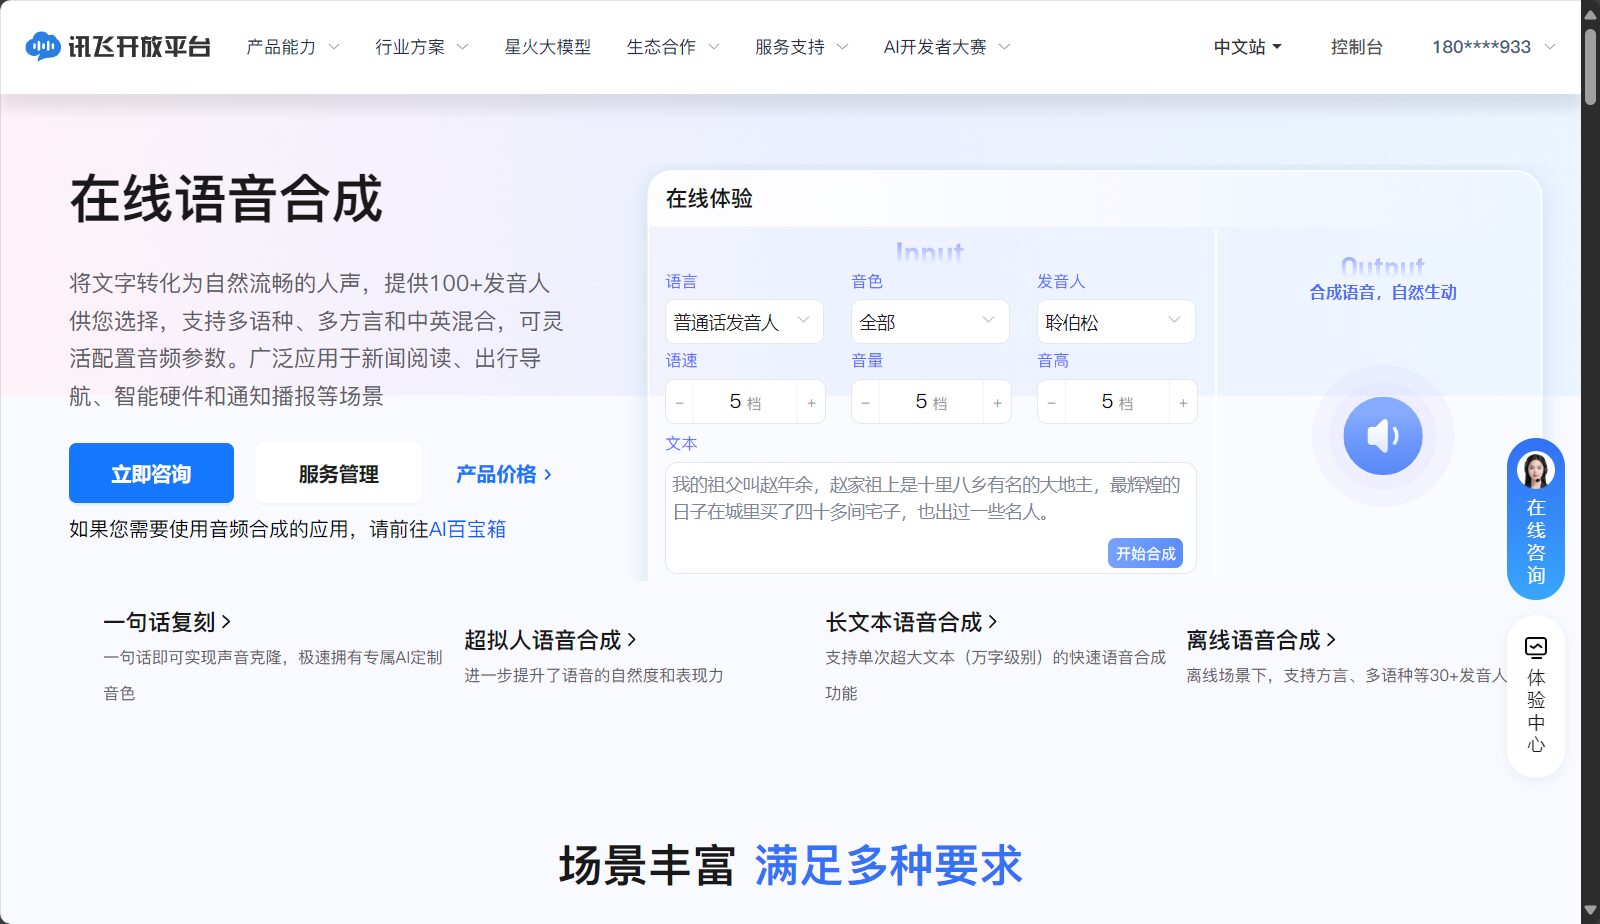Expand the 服务支持 navigation menu
The height and width of the screenshot is (924, 1600).
(x=802, y=47)
